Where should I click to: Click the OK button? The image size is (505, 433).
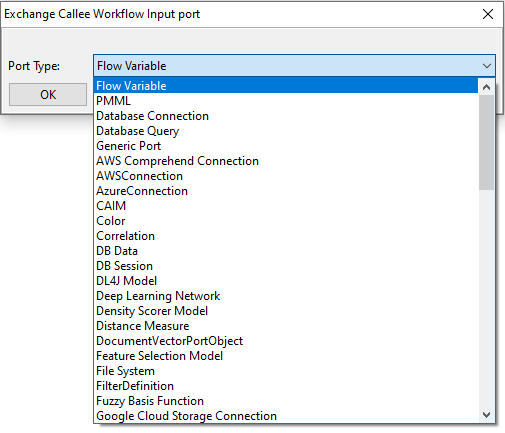coord(48,95)
